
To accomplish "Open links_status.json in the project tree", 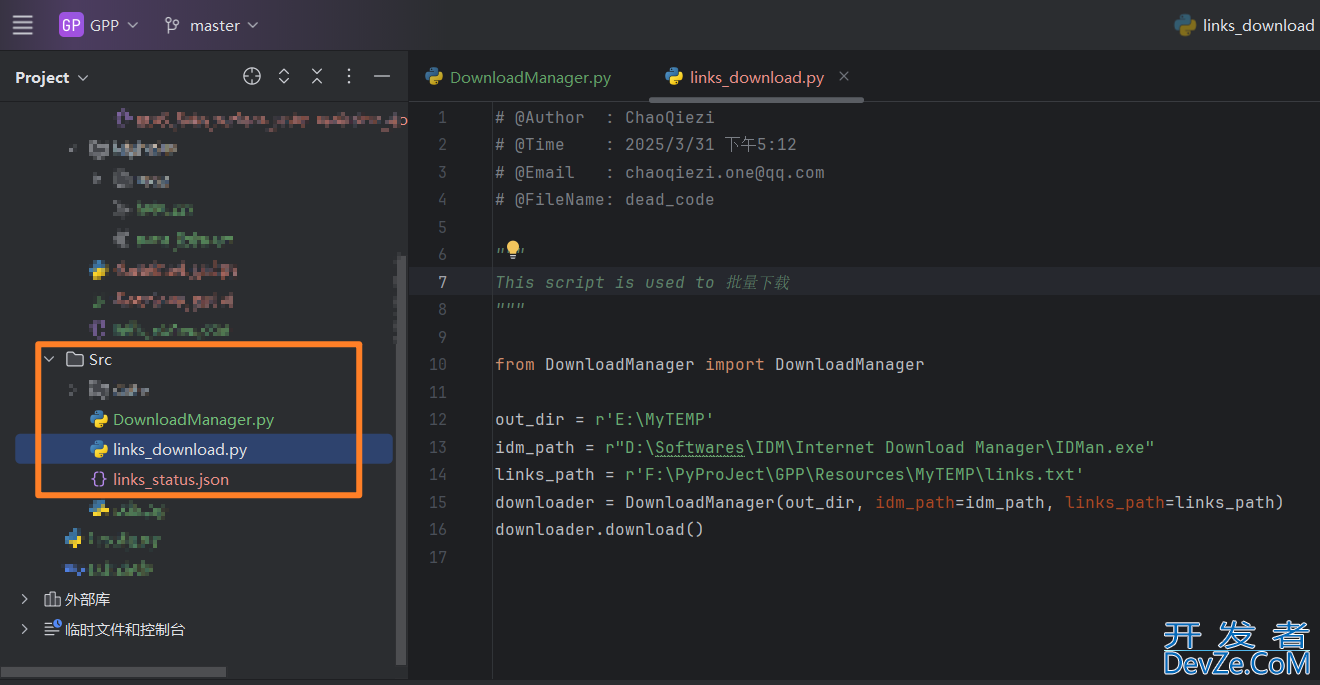I will [x=171, y=480].
